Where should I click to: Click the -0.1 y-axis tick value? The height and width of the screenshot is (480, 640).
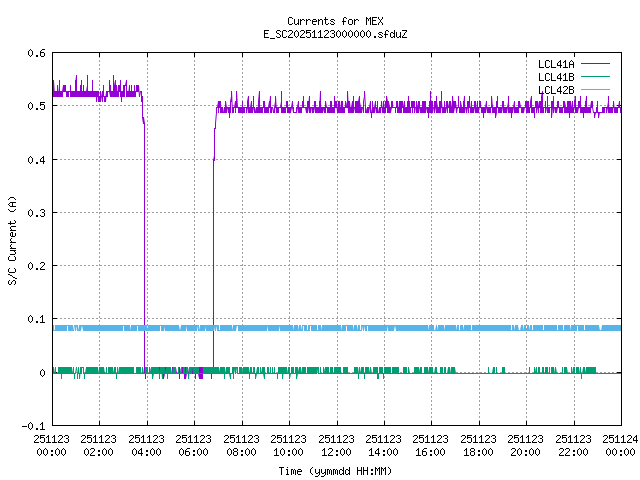(x=33, y=426)
